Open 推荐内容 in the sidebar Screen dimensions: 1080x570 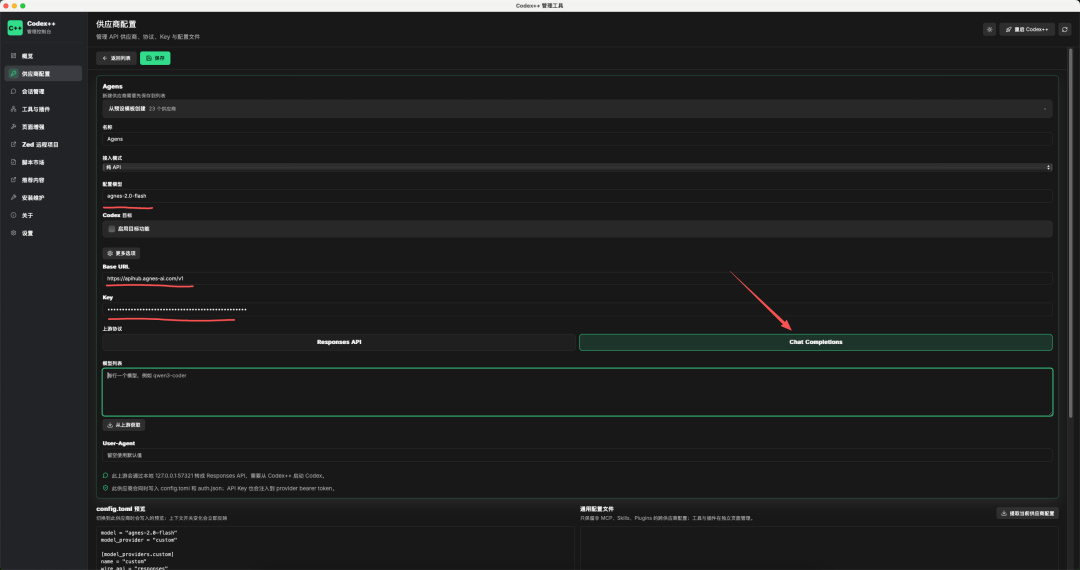pyautogui.click(x=43, y=180)
